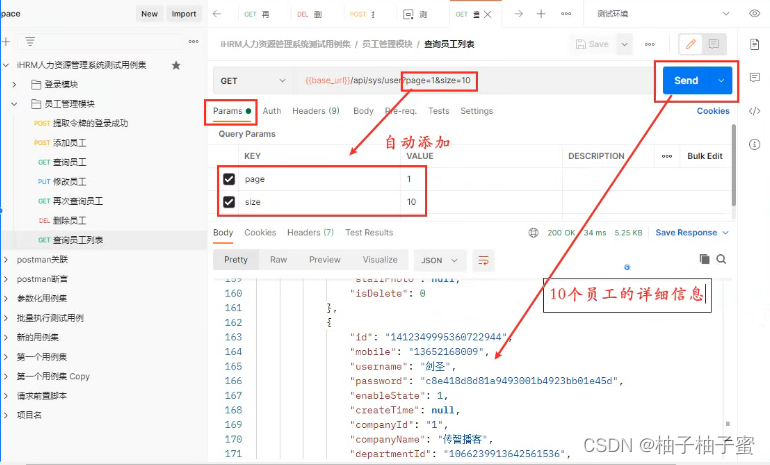Image resolution: width=770 pixels, height=465 pixels.
Task: Click the plus icon to create collection
Action: [x=6, y=42]
